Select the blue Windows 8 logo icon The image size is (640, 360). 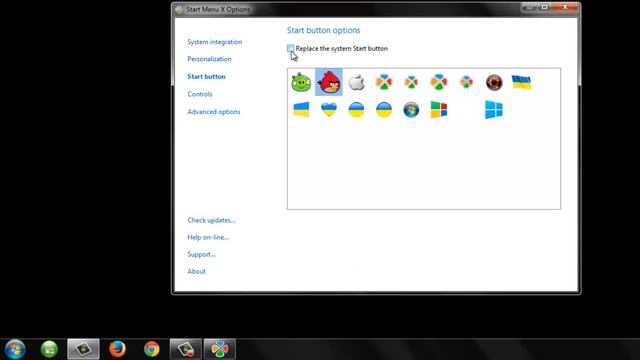pyautogui.click(x=494, y=110)
